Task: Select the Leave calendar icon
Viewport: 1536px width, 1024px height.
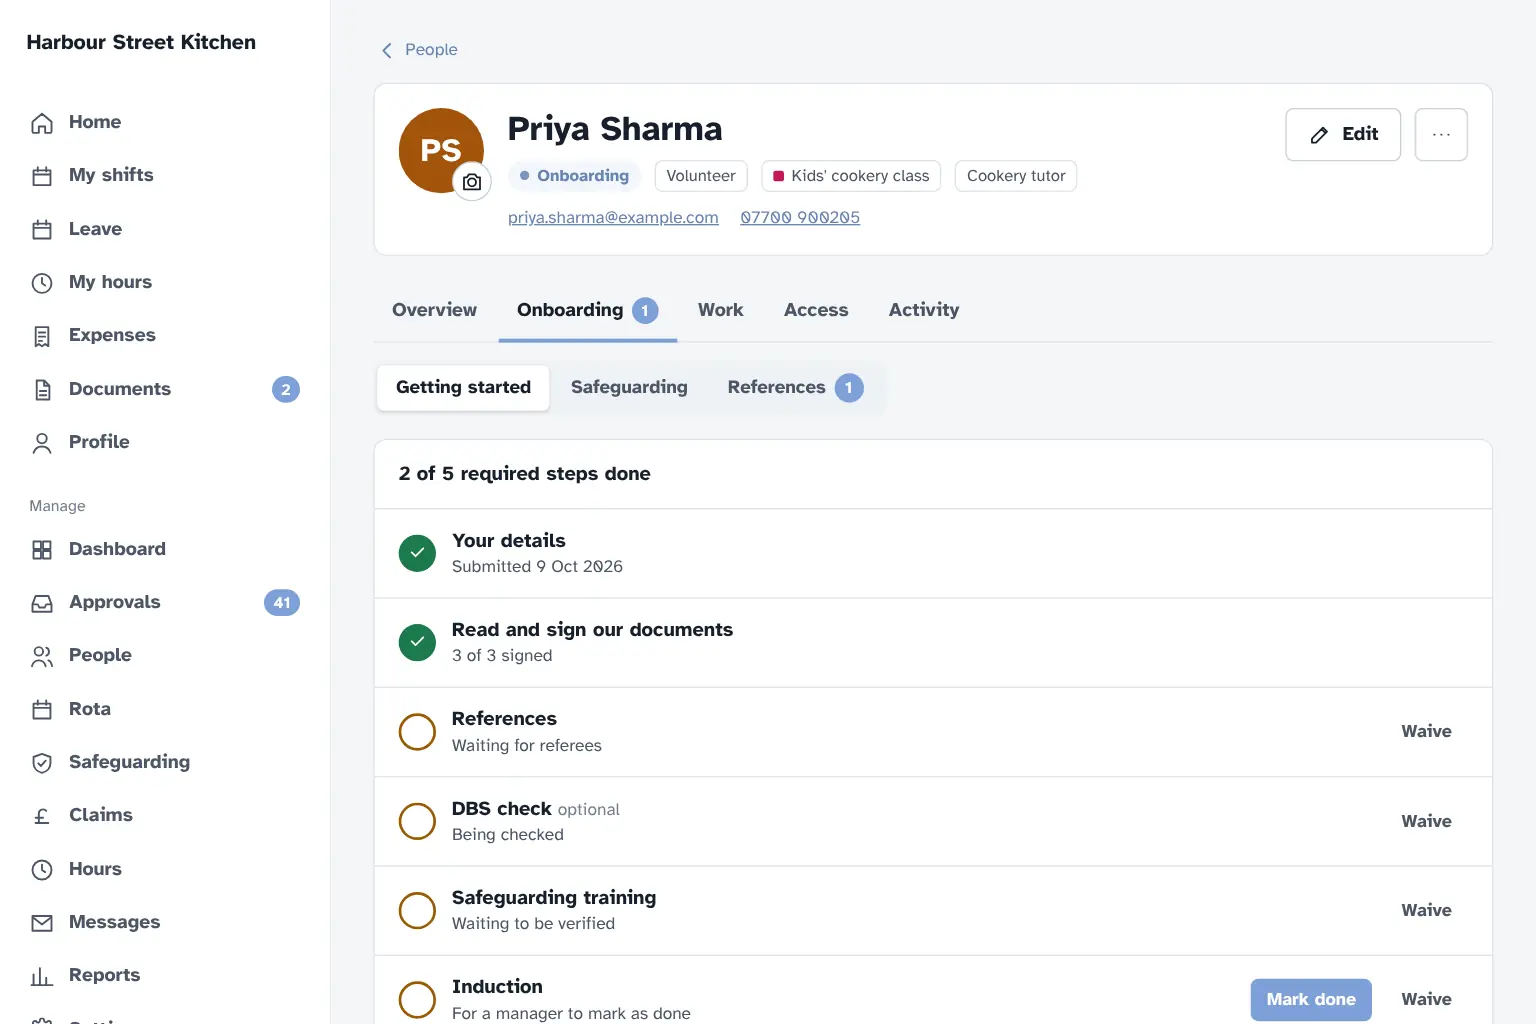Action: (42, 230)
